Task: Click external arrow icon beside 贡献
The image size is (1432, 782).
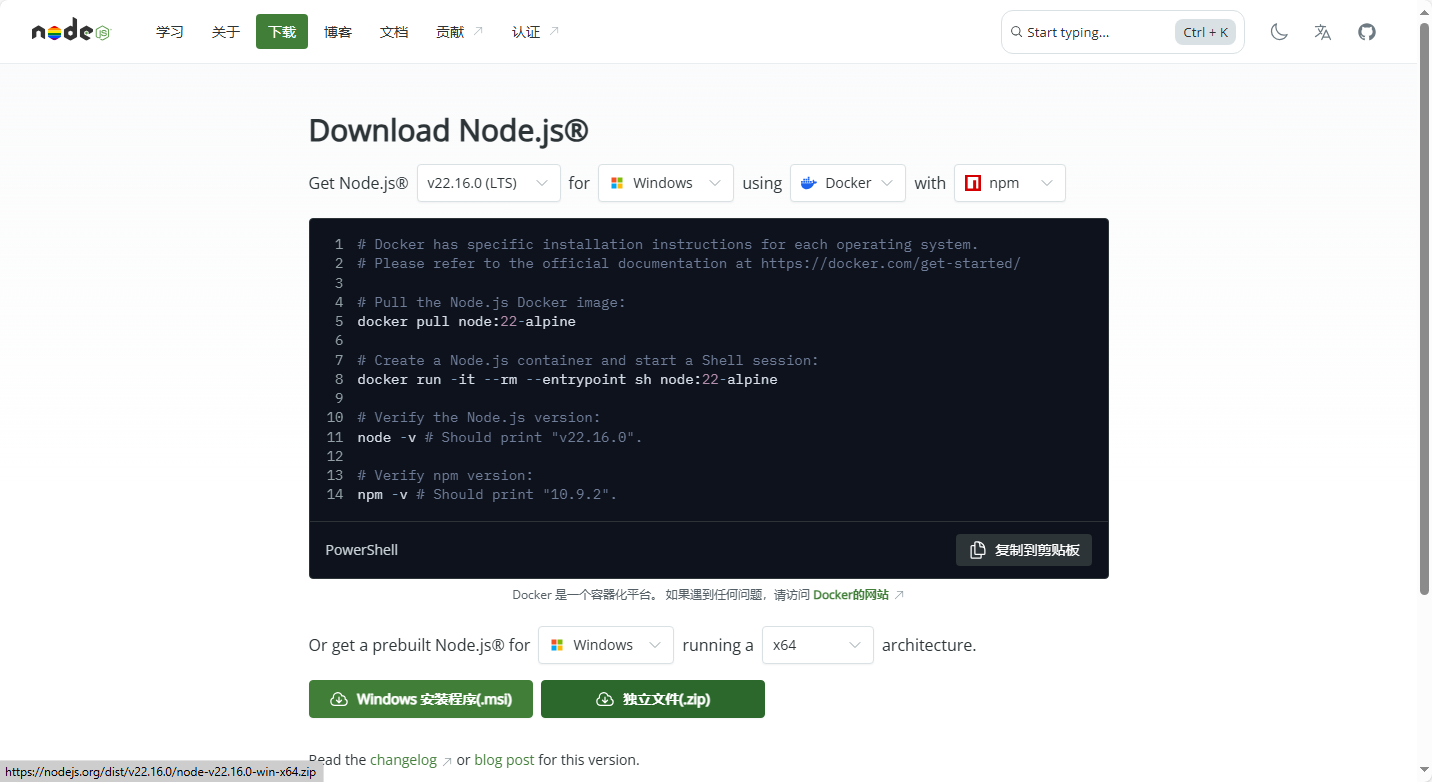Action: [x=477, y=31]
